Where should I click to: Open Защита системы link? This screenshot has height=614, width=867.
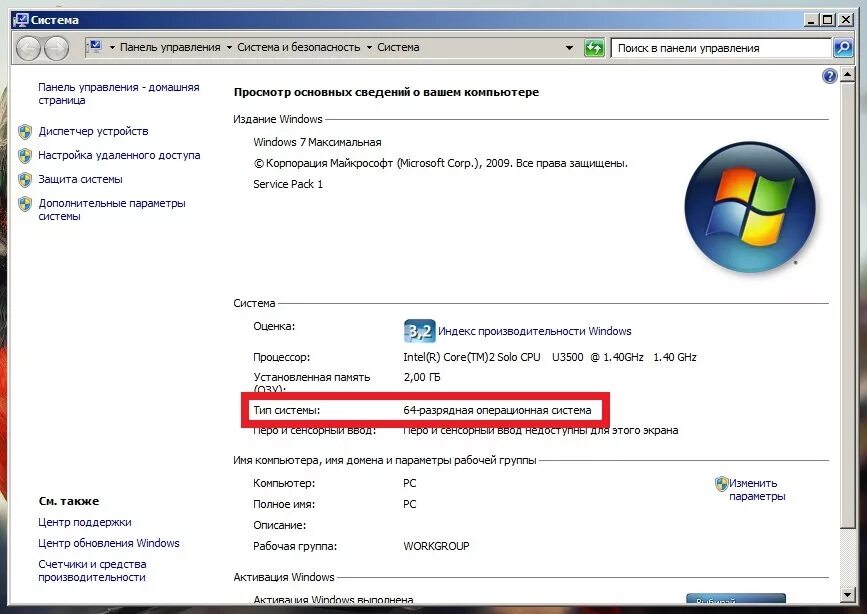point(81,179)
